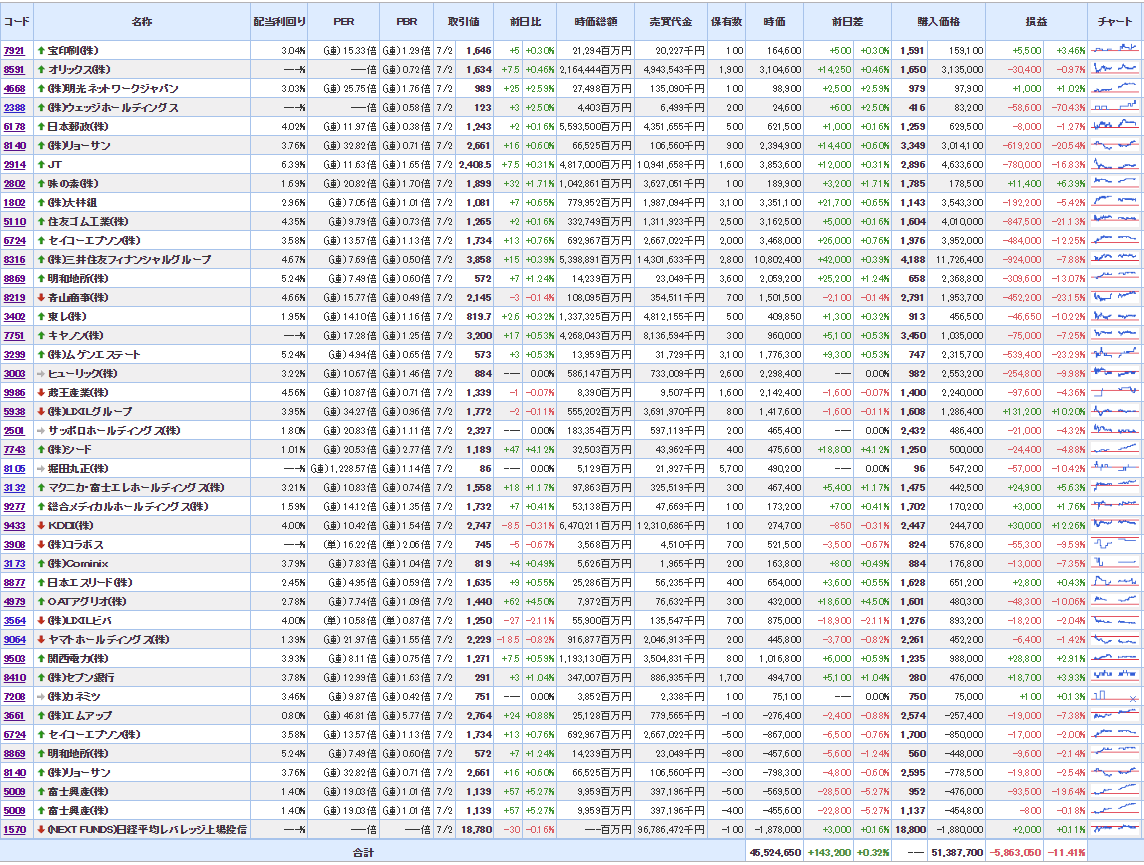The image size is (1144, 865).
Task: Click the green up arrow beside キヤノン(株)
Action: click(41, 335)
